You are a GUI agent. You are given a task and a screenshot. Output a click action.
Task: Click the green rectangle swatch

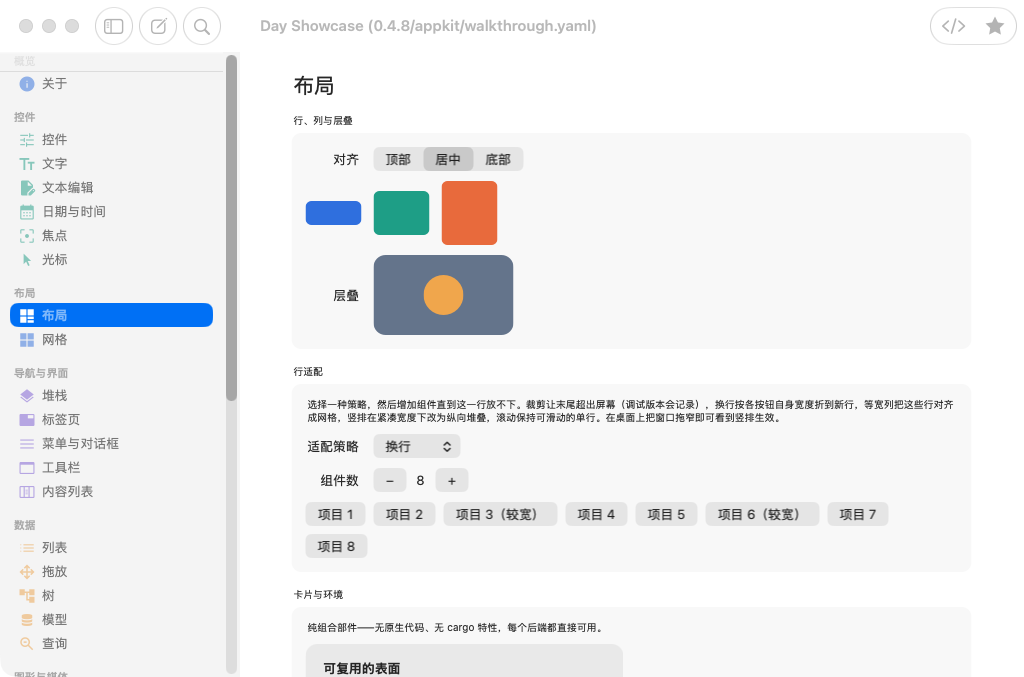401,213
